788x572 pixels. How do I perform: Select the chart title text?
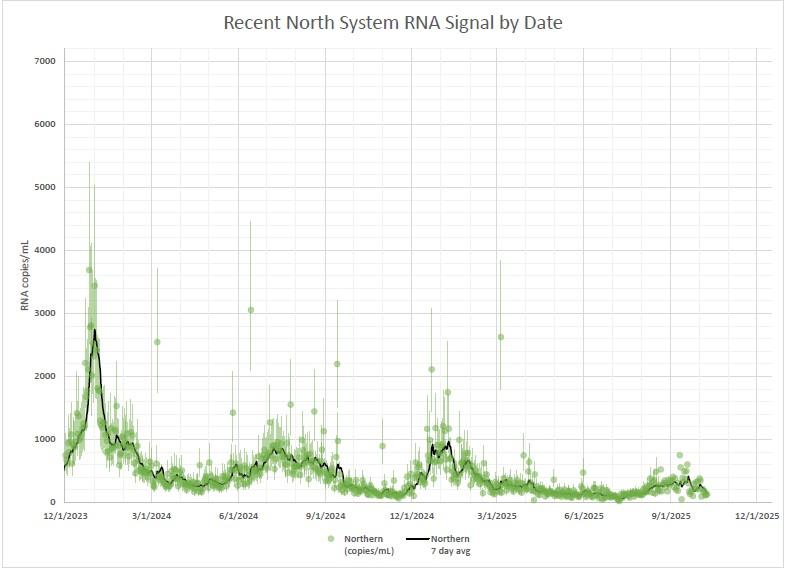393,23
